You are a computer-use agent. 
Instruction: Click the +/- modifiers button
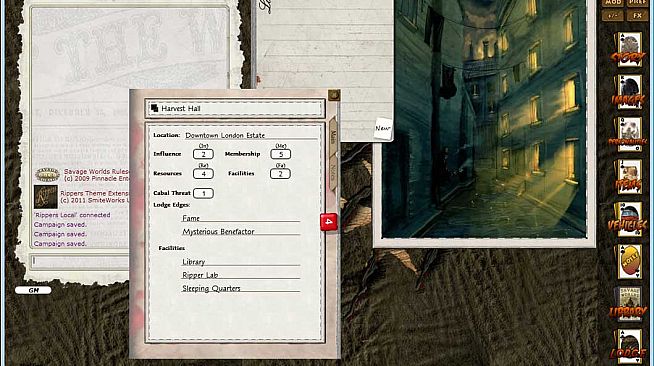click(x=613, y=16)
